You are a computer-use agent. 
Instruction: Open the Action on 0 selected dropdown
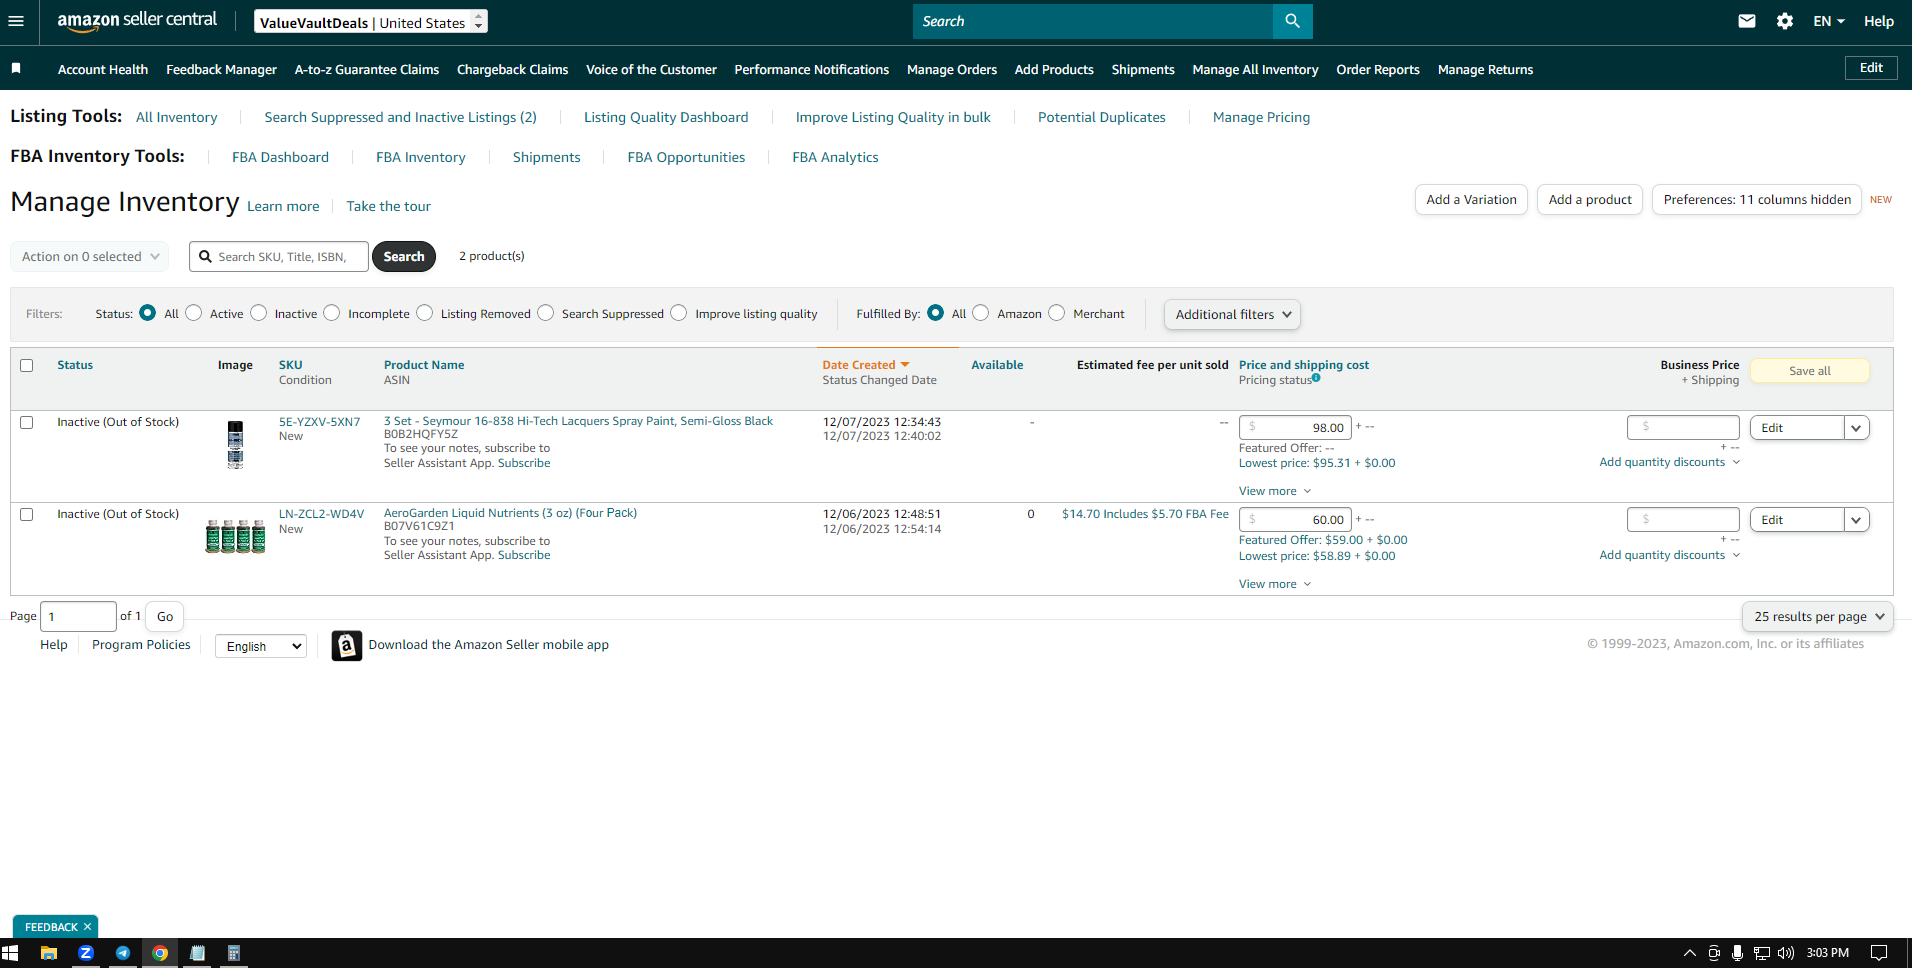[x=90, y=256]
